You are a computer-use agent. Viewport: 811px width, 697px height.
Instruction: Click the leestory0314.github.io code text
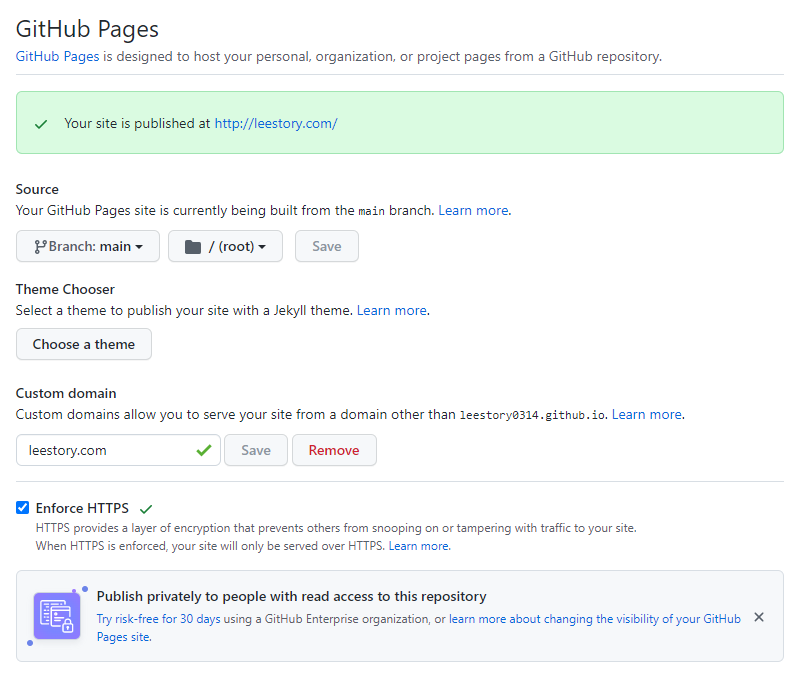[x=533, y=415]
